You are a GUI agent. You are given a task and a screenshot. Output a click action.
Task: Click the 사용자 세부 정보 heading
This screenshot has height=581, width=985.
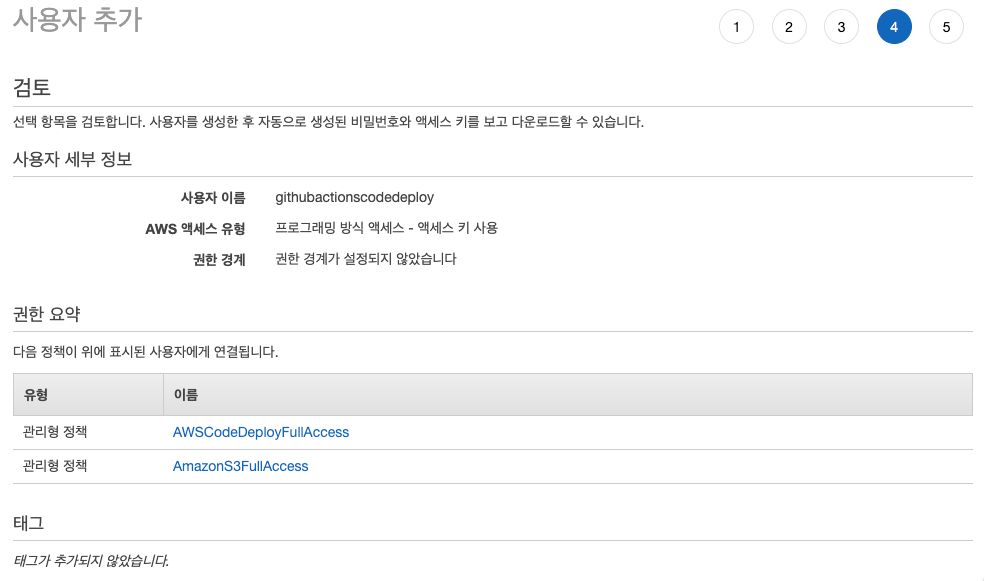coord(72,159)
